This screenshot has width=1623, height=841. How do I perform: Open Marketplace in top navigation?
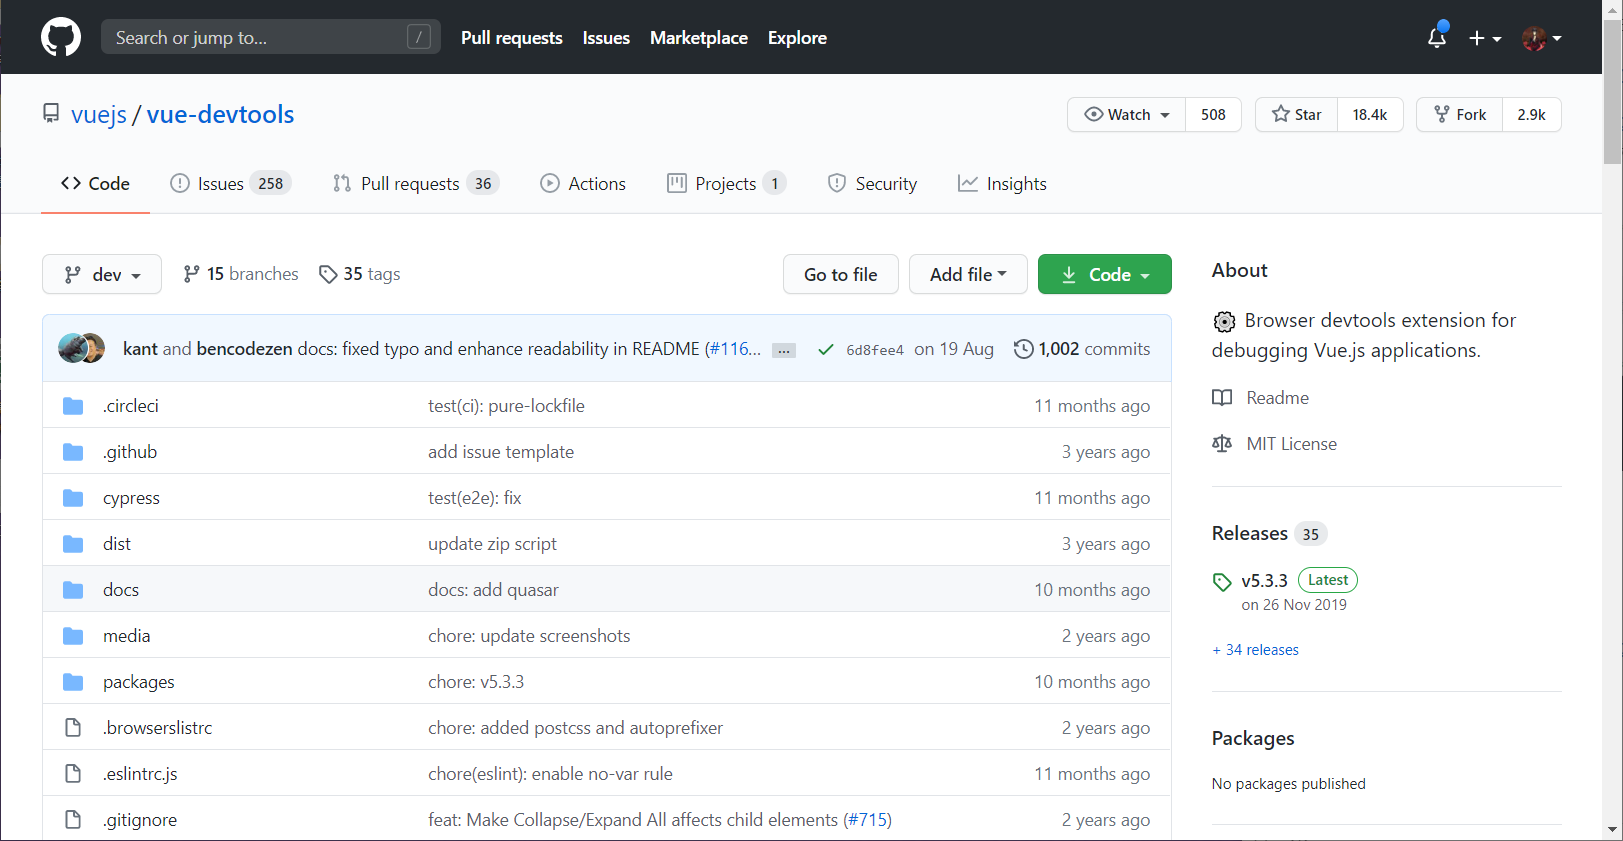coord(699,37)
